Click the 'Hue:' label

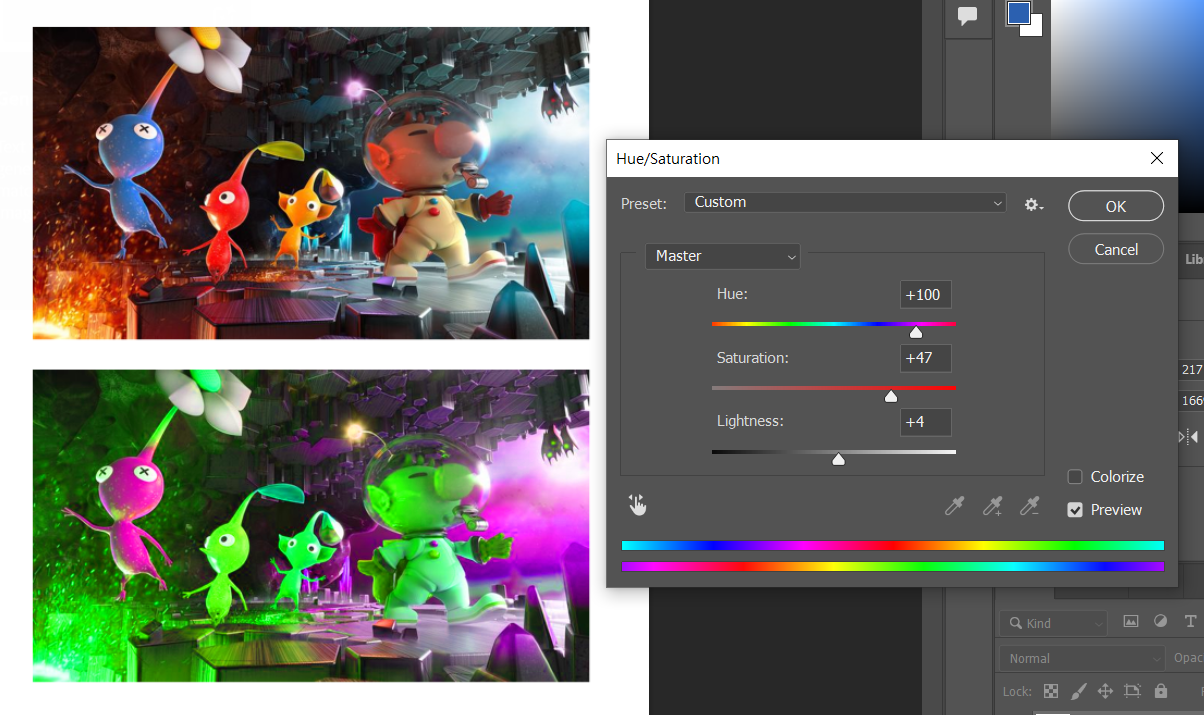coord(732,294)
